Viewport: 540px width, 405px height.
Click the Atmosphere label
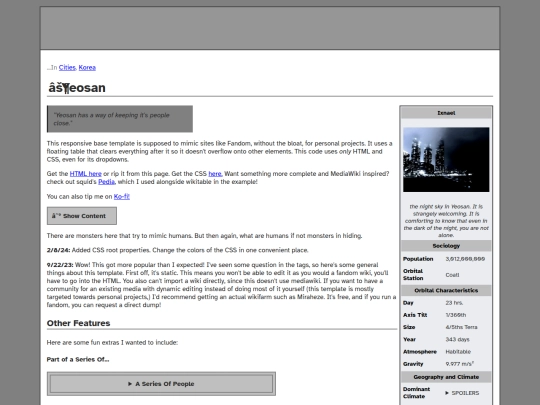coord(420,352)
